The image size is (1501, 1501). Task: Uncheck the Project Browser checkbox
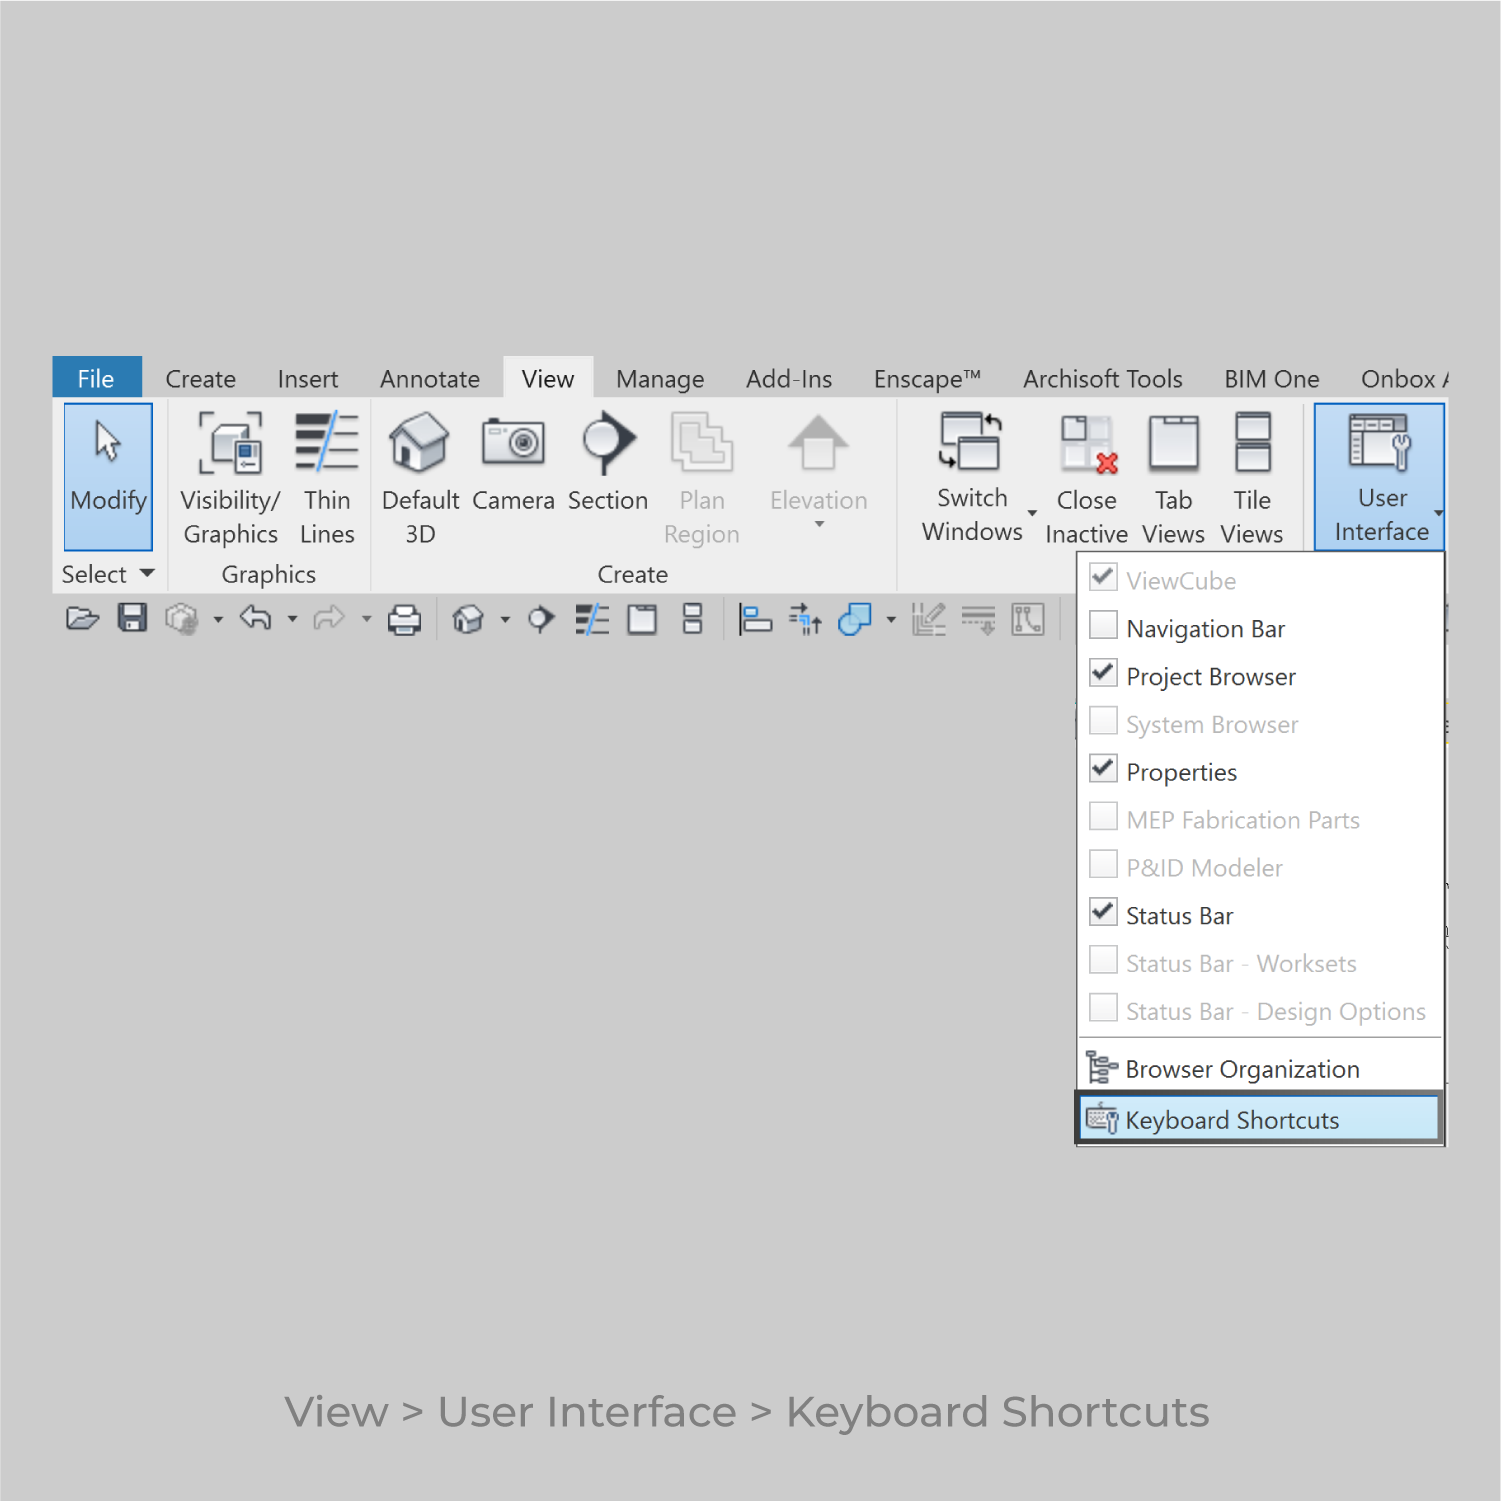(x=1103, y=674)
